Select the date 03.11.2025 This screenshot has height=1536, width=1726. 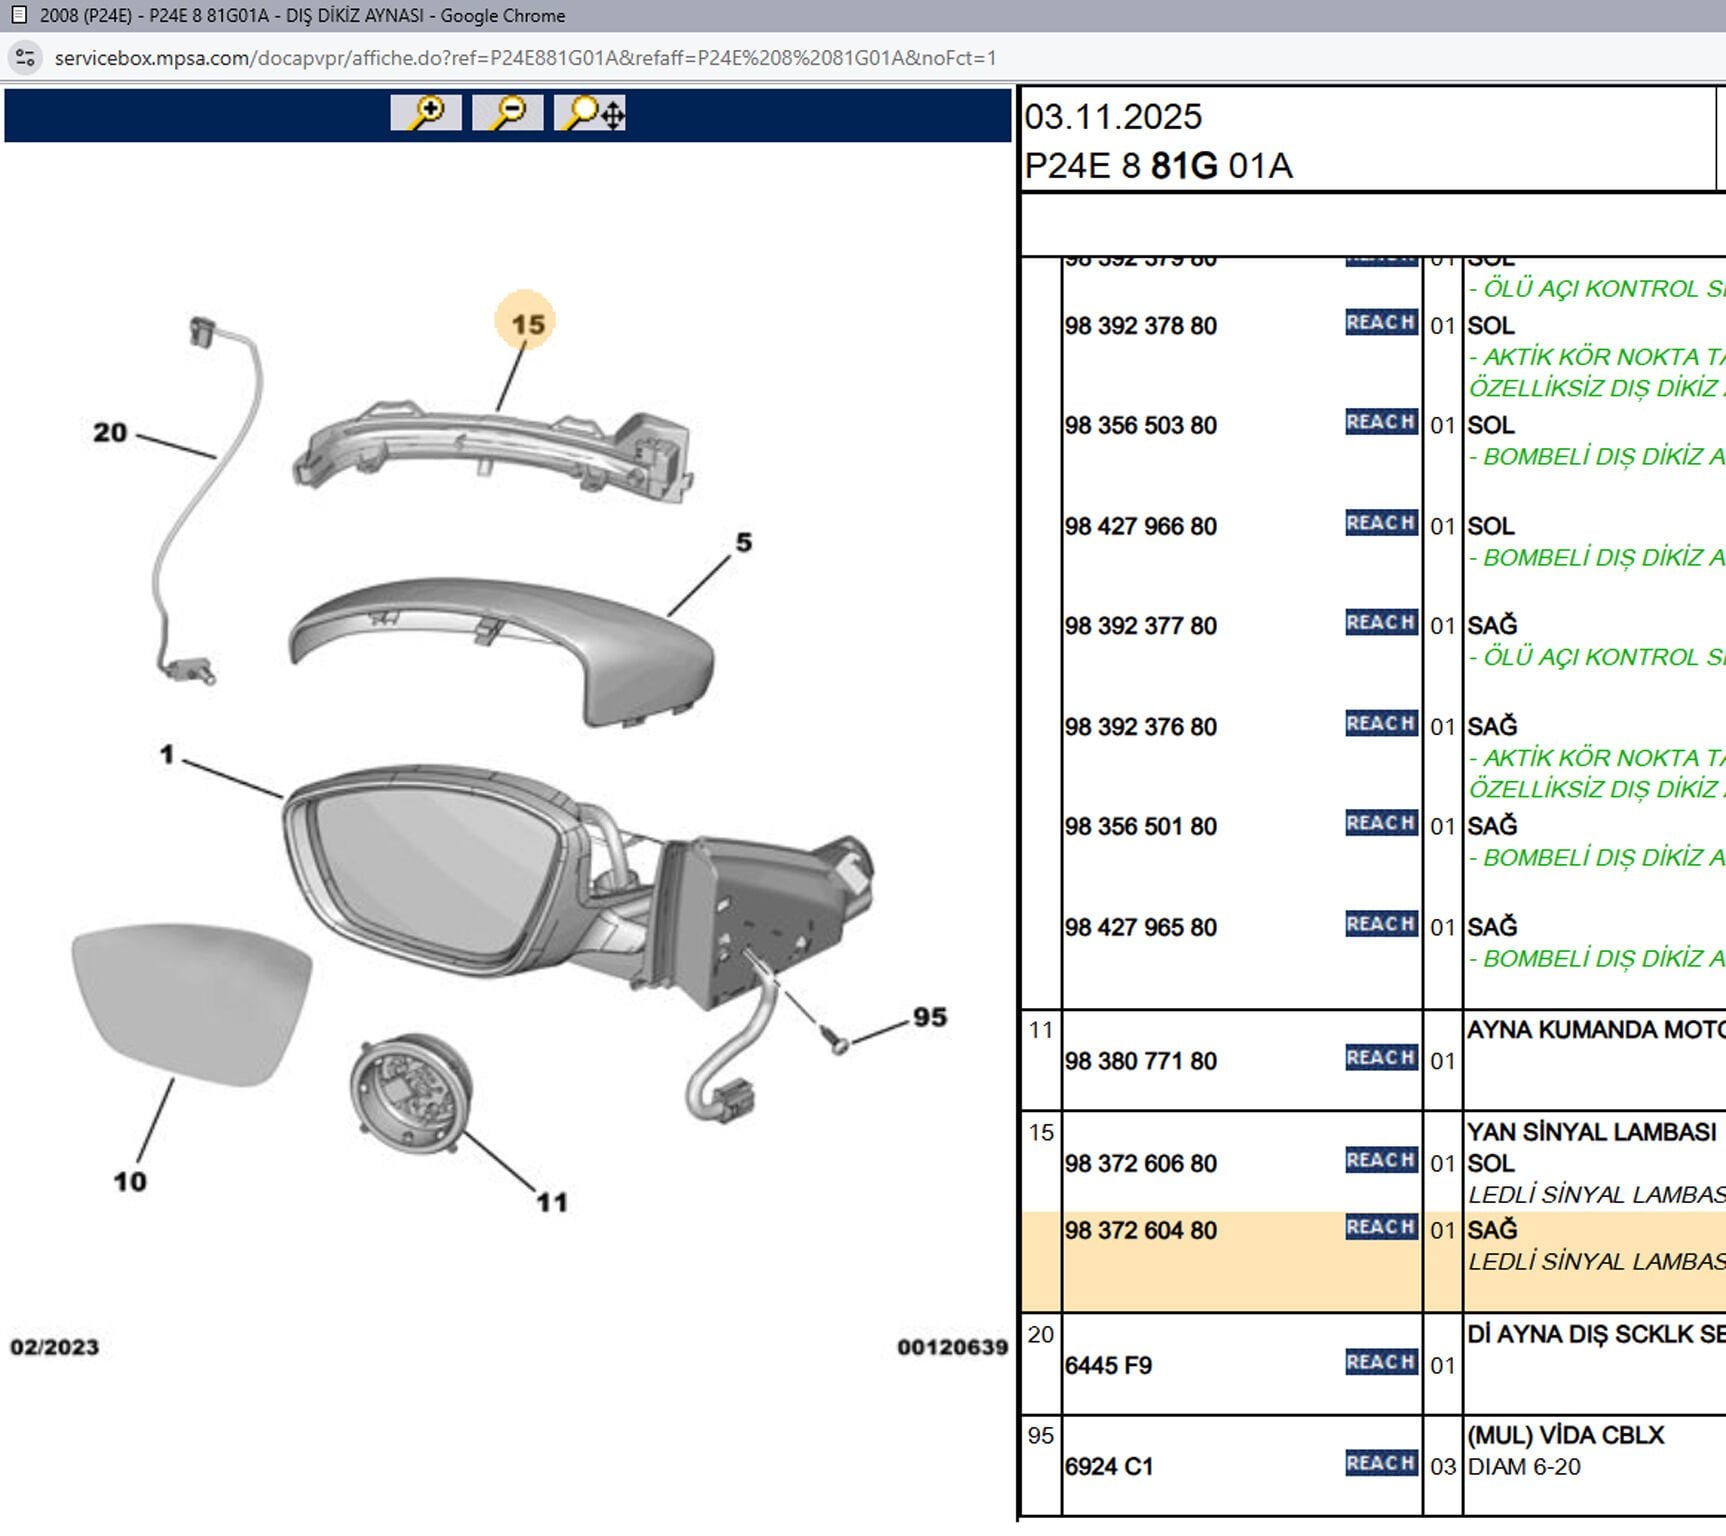pos(1113,117)
